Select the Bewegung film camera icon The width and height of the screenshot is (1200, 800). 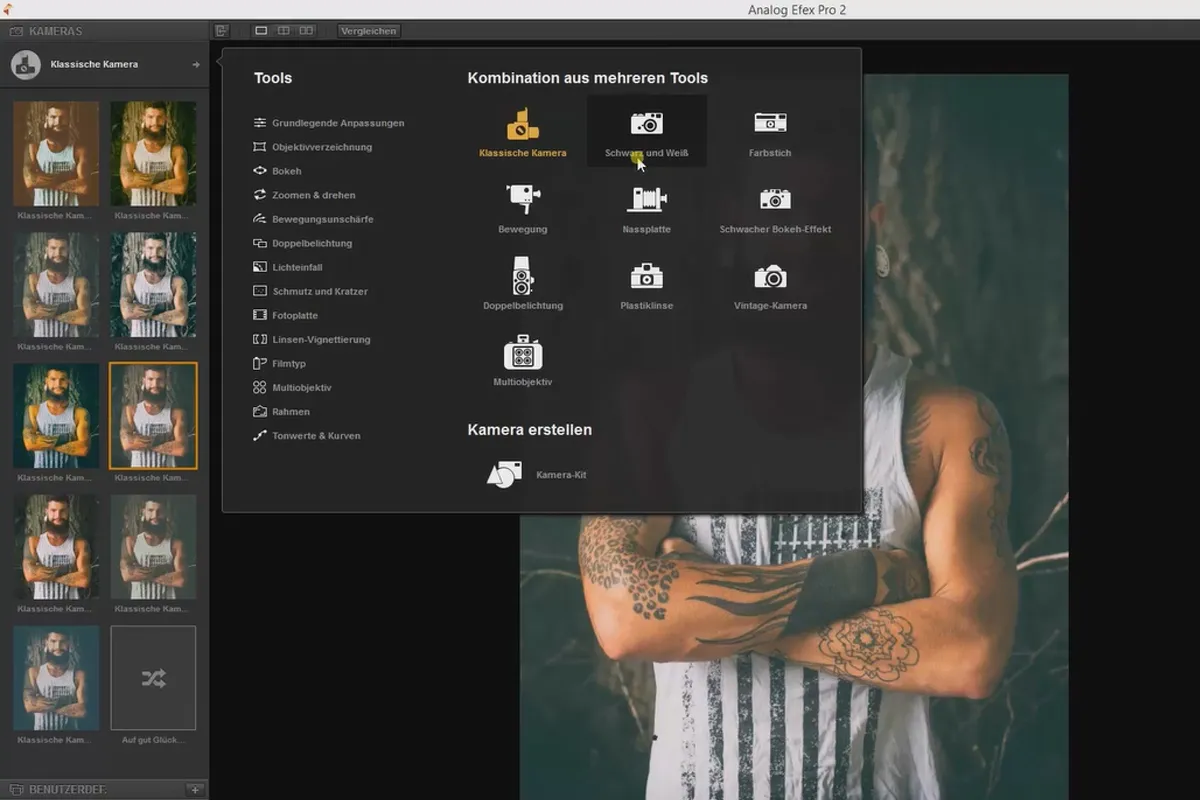click(522, 198)
